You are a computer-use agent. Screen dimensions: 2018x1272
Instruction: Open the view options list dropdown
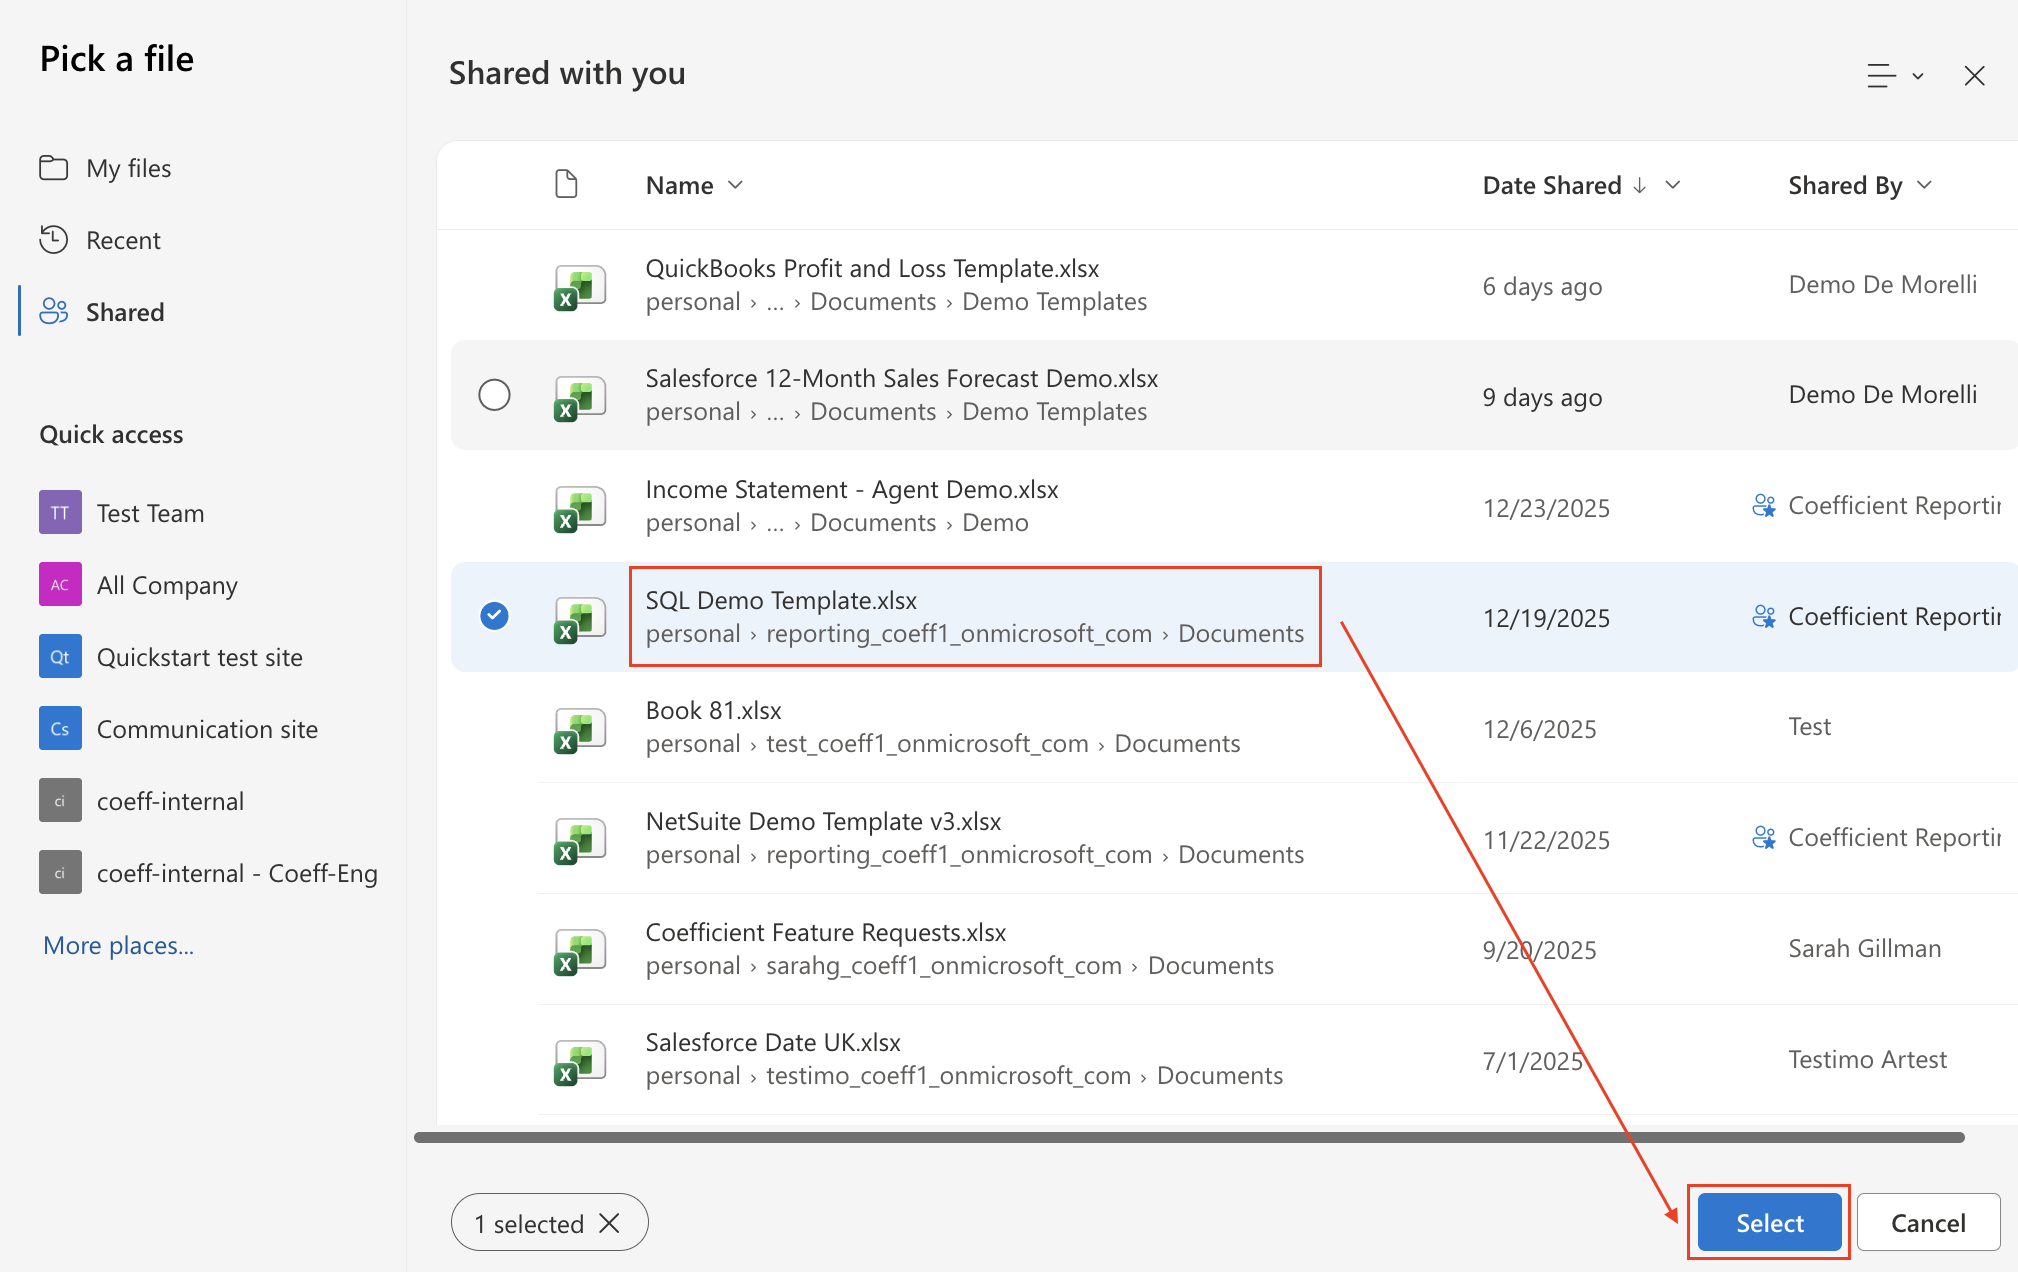pyautogui.click(x=1895, y=76)
